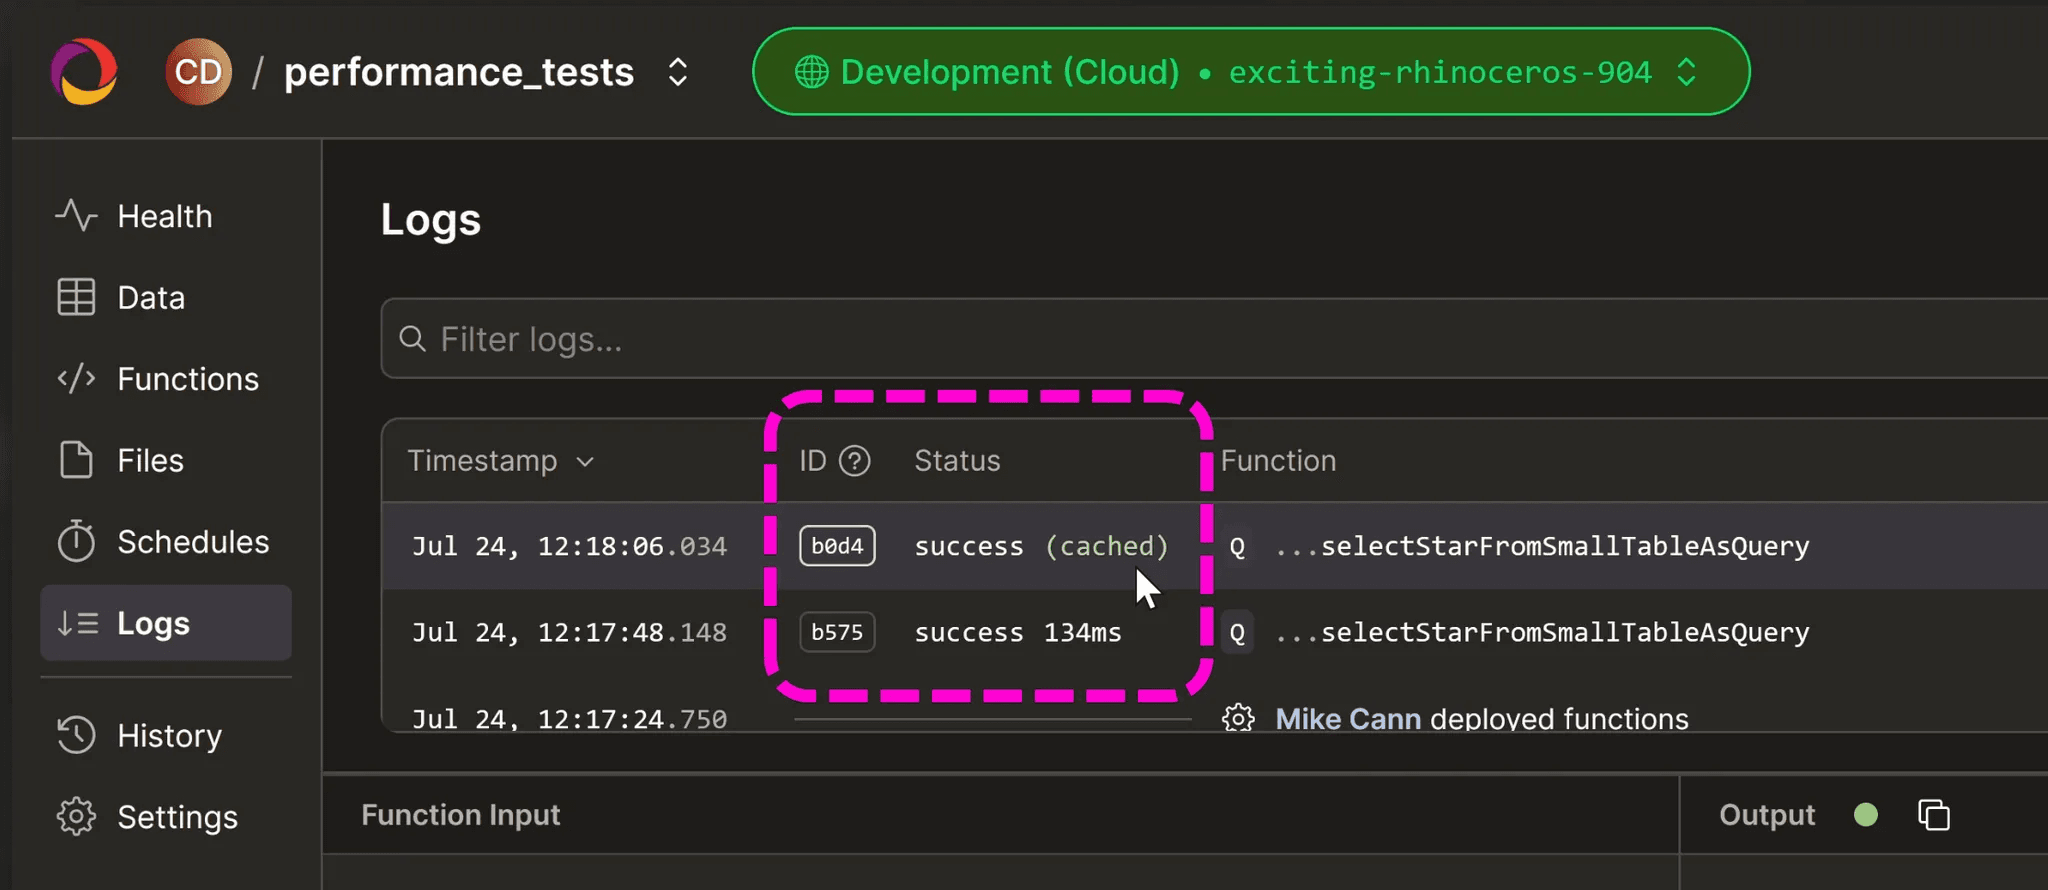
Task: Click the b575 request ID badge
Action: point(837,632)
